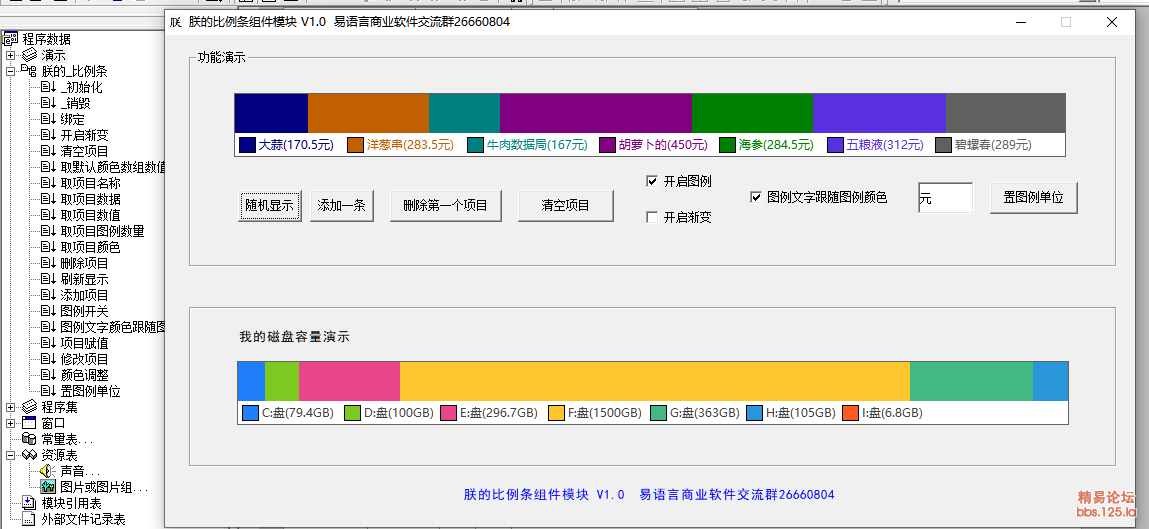Viewport: 1149px width, 529px height.
Task: Click the 模块引用表 icon
Action: coord(29,503)
